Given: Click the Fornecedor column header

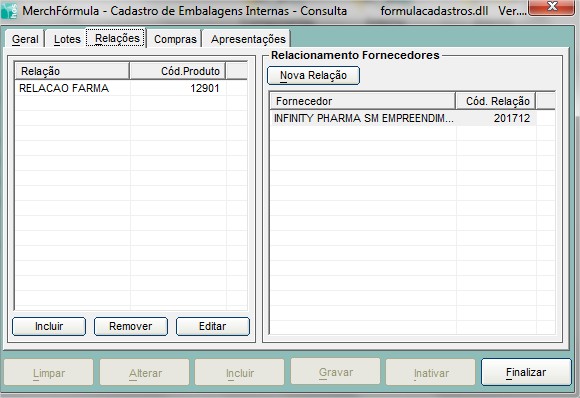Looking at the screenshot, I should (x=362, y=101).
